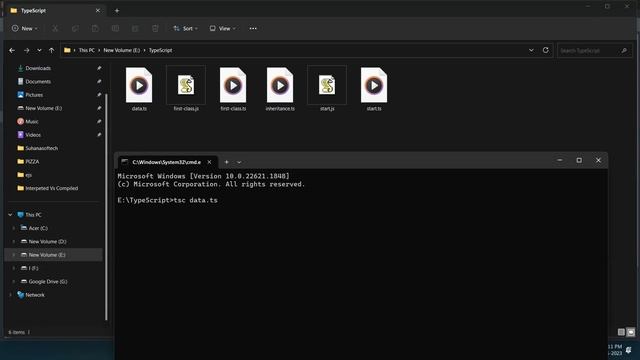Viewport: 640px width, 360px height.
Task: Select the cmd.exe terminal tab
Action: tap(167, 162)
